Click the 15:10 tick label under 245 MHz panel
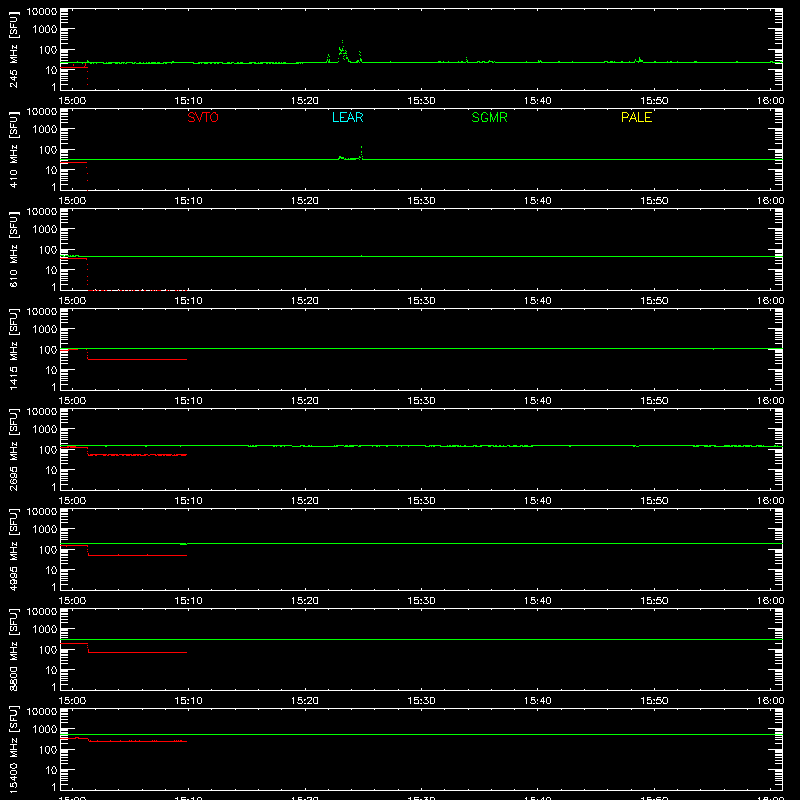 click(x=188, y=101)
